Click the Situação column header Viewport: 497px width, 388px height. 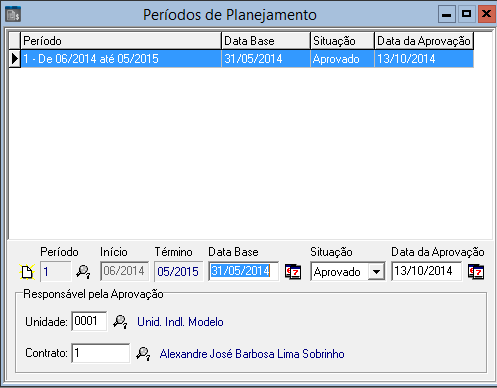[x=342, y=41]
